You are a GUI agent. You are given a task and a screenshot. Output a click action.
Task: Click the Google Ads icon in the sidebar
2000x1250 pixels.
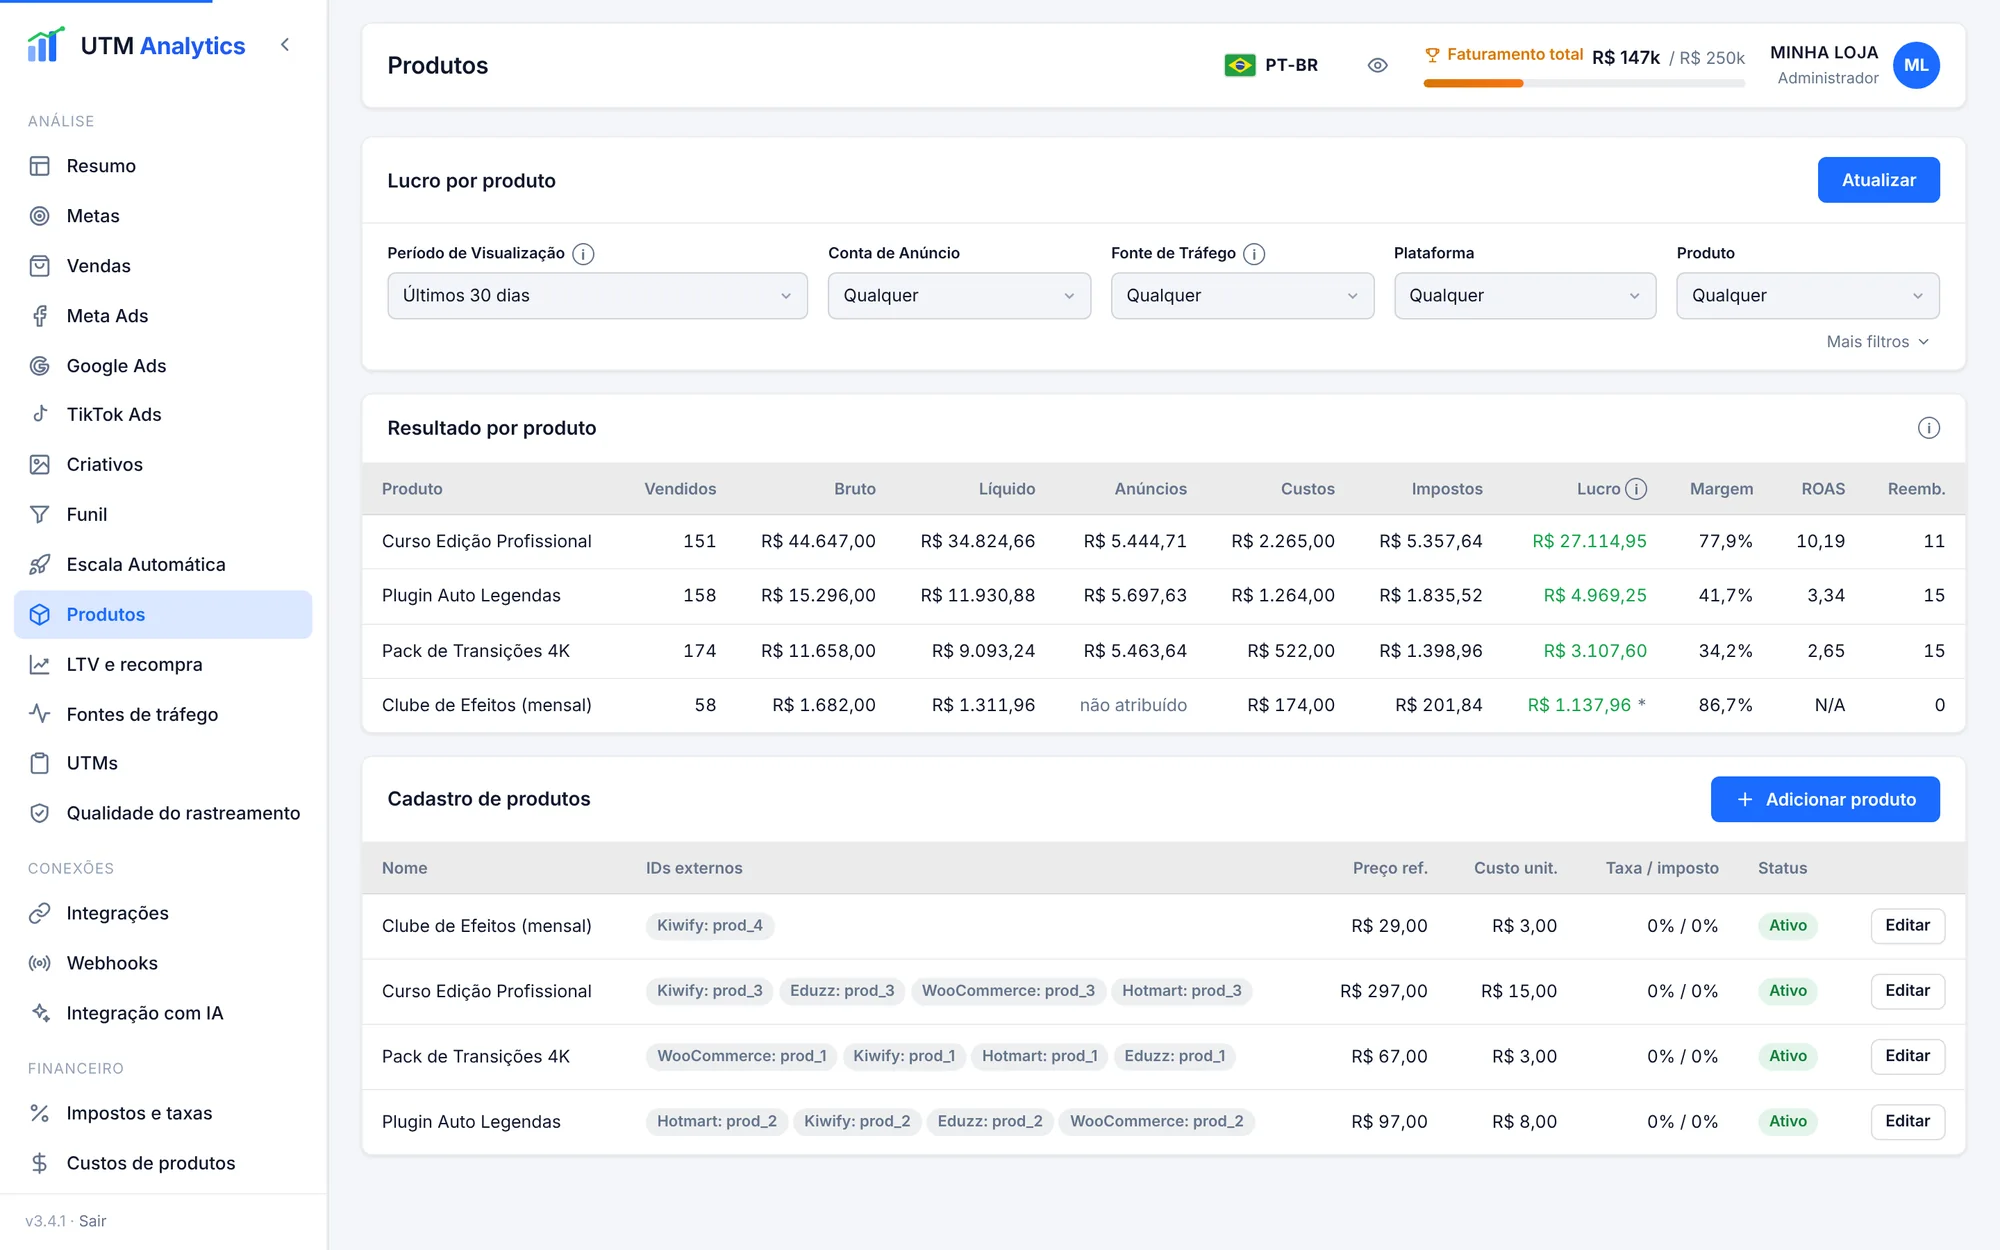tap(40, 366)
